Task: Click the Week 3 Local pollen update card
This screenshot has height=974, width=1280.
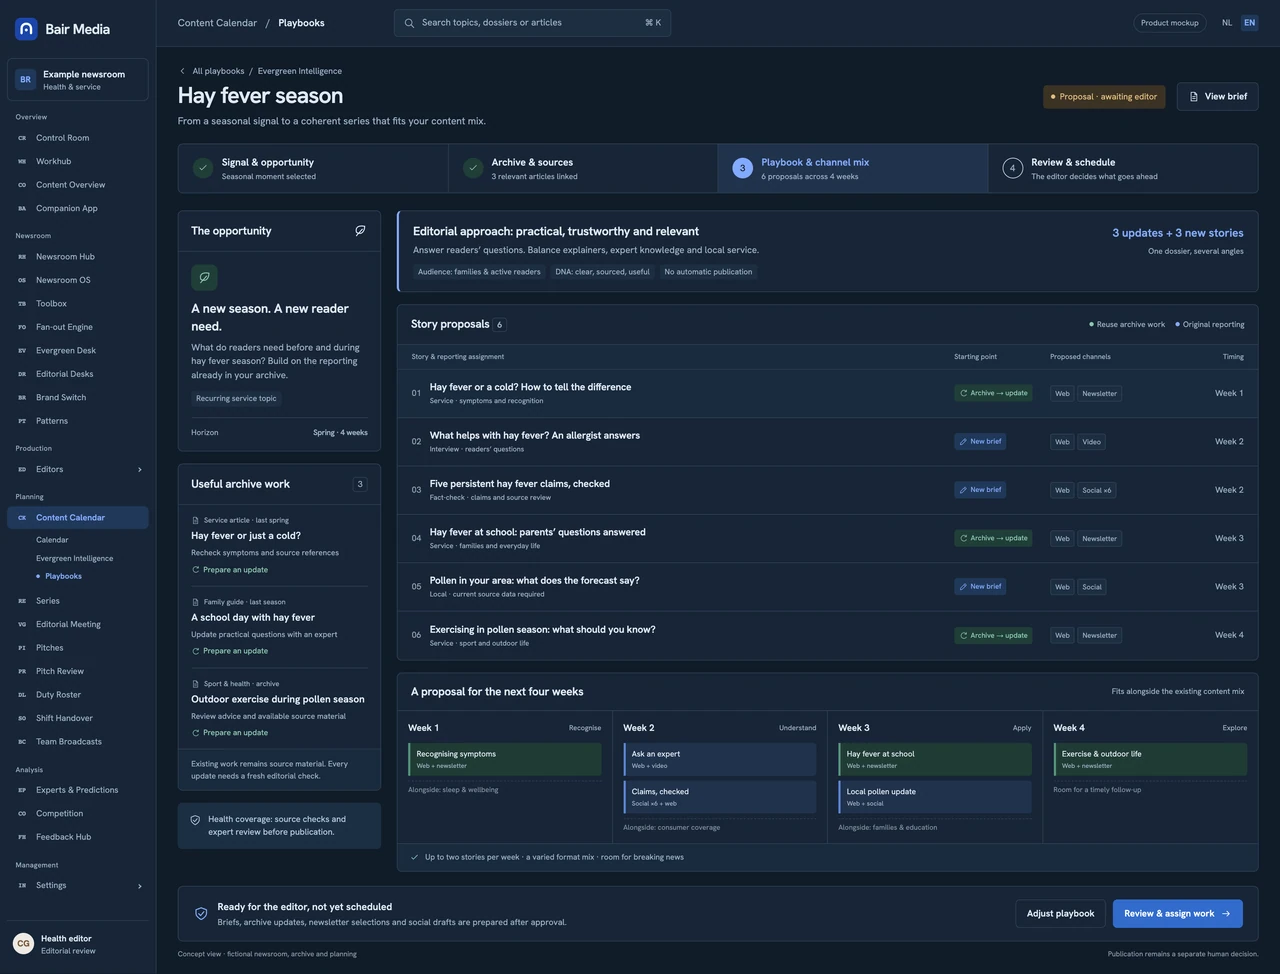Action: (935, 797)
